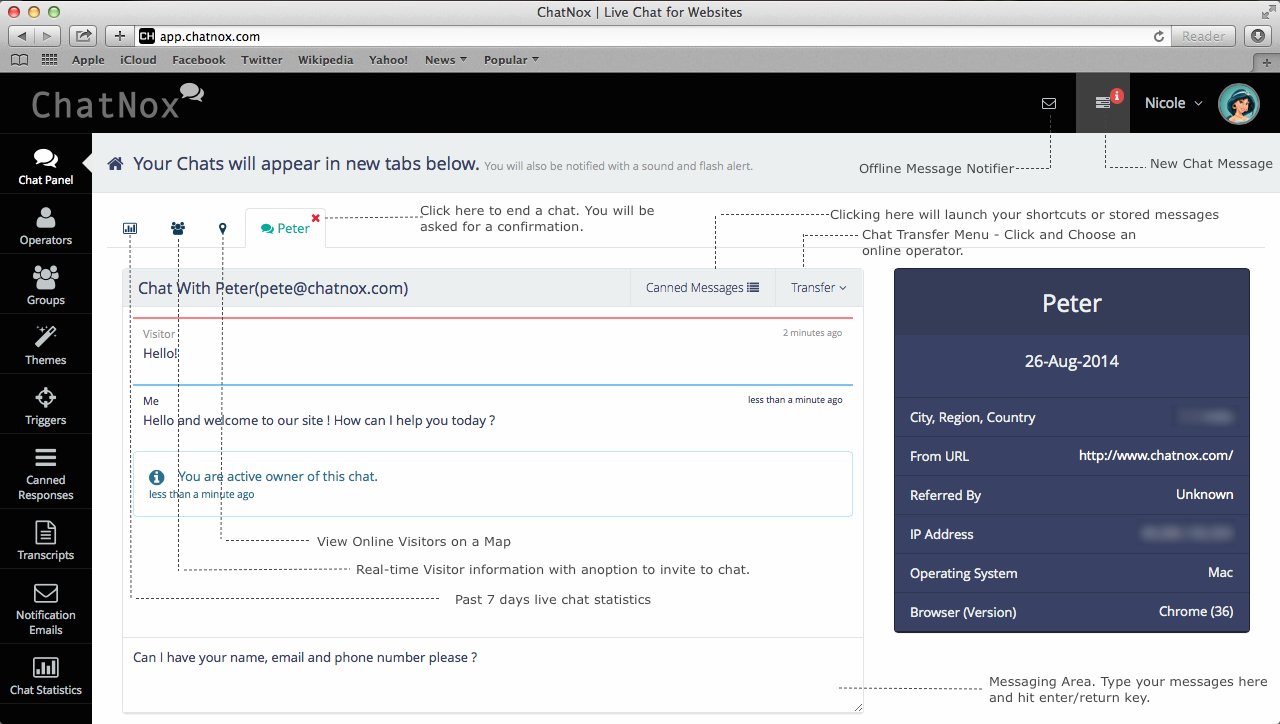Open the Triggers sidebar section
The width and height of the screenshot is (1280, 724).
click(45, 405)
